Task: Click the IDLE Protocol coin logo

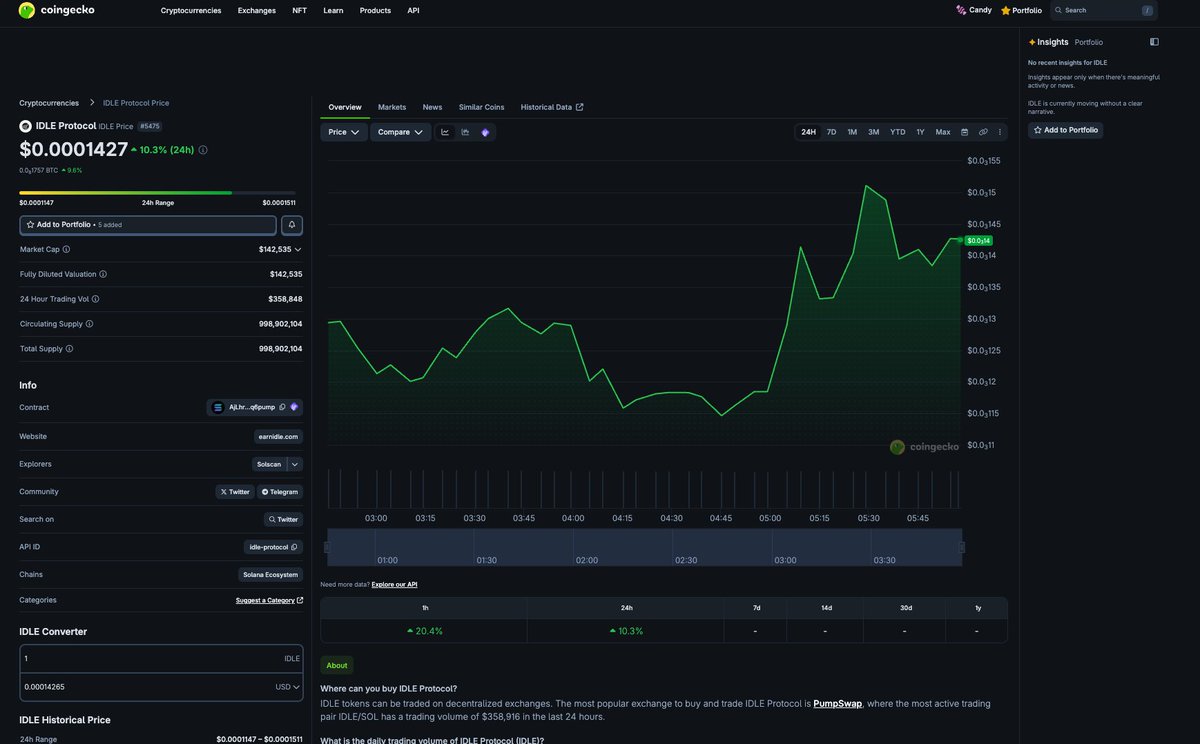Action: tap(26, 126)
